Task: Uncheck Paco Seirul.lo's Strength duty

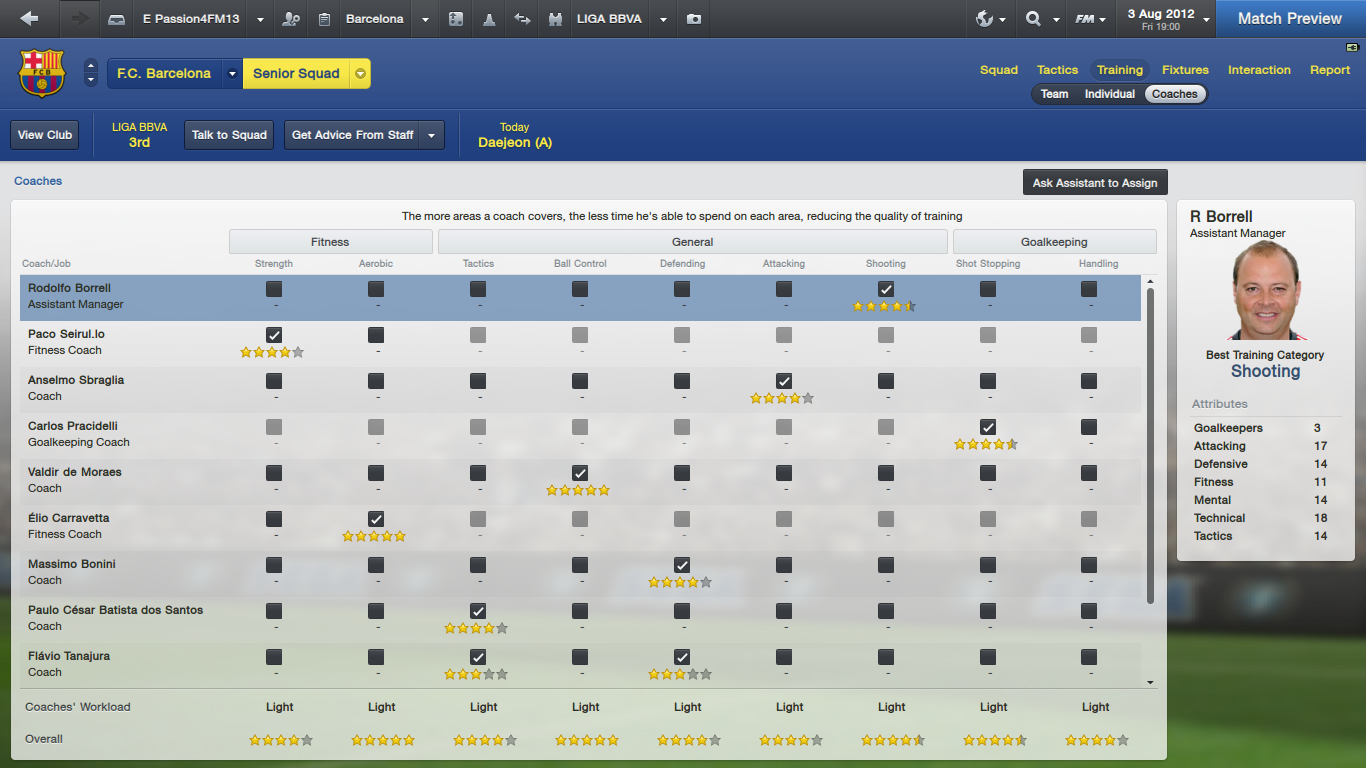Action: (273, 334)
